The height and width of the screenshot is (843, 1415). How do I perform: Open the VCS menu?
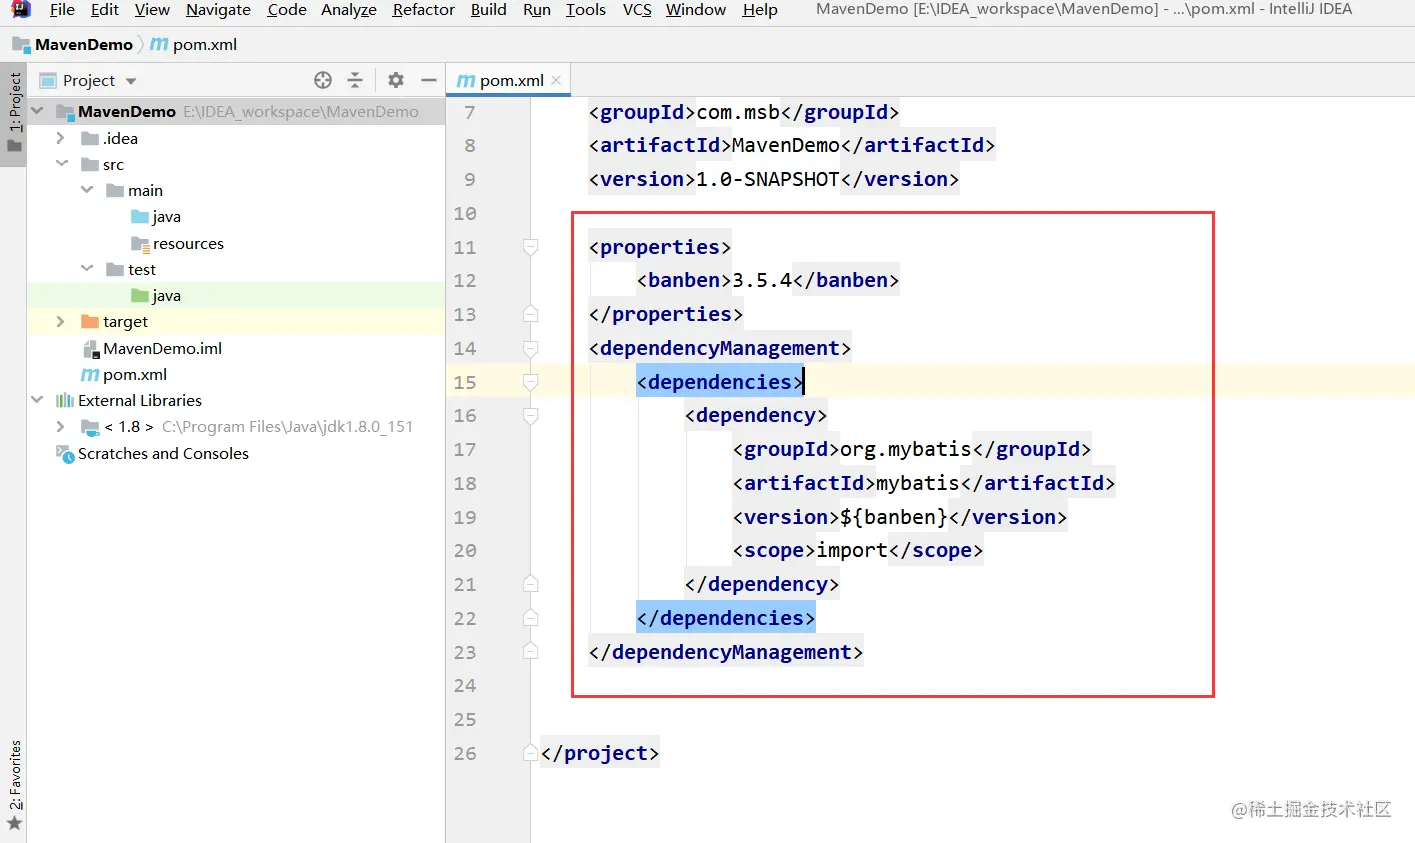pos(637,10)
